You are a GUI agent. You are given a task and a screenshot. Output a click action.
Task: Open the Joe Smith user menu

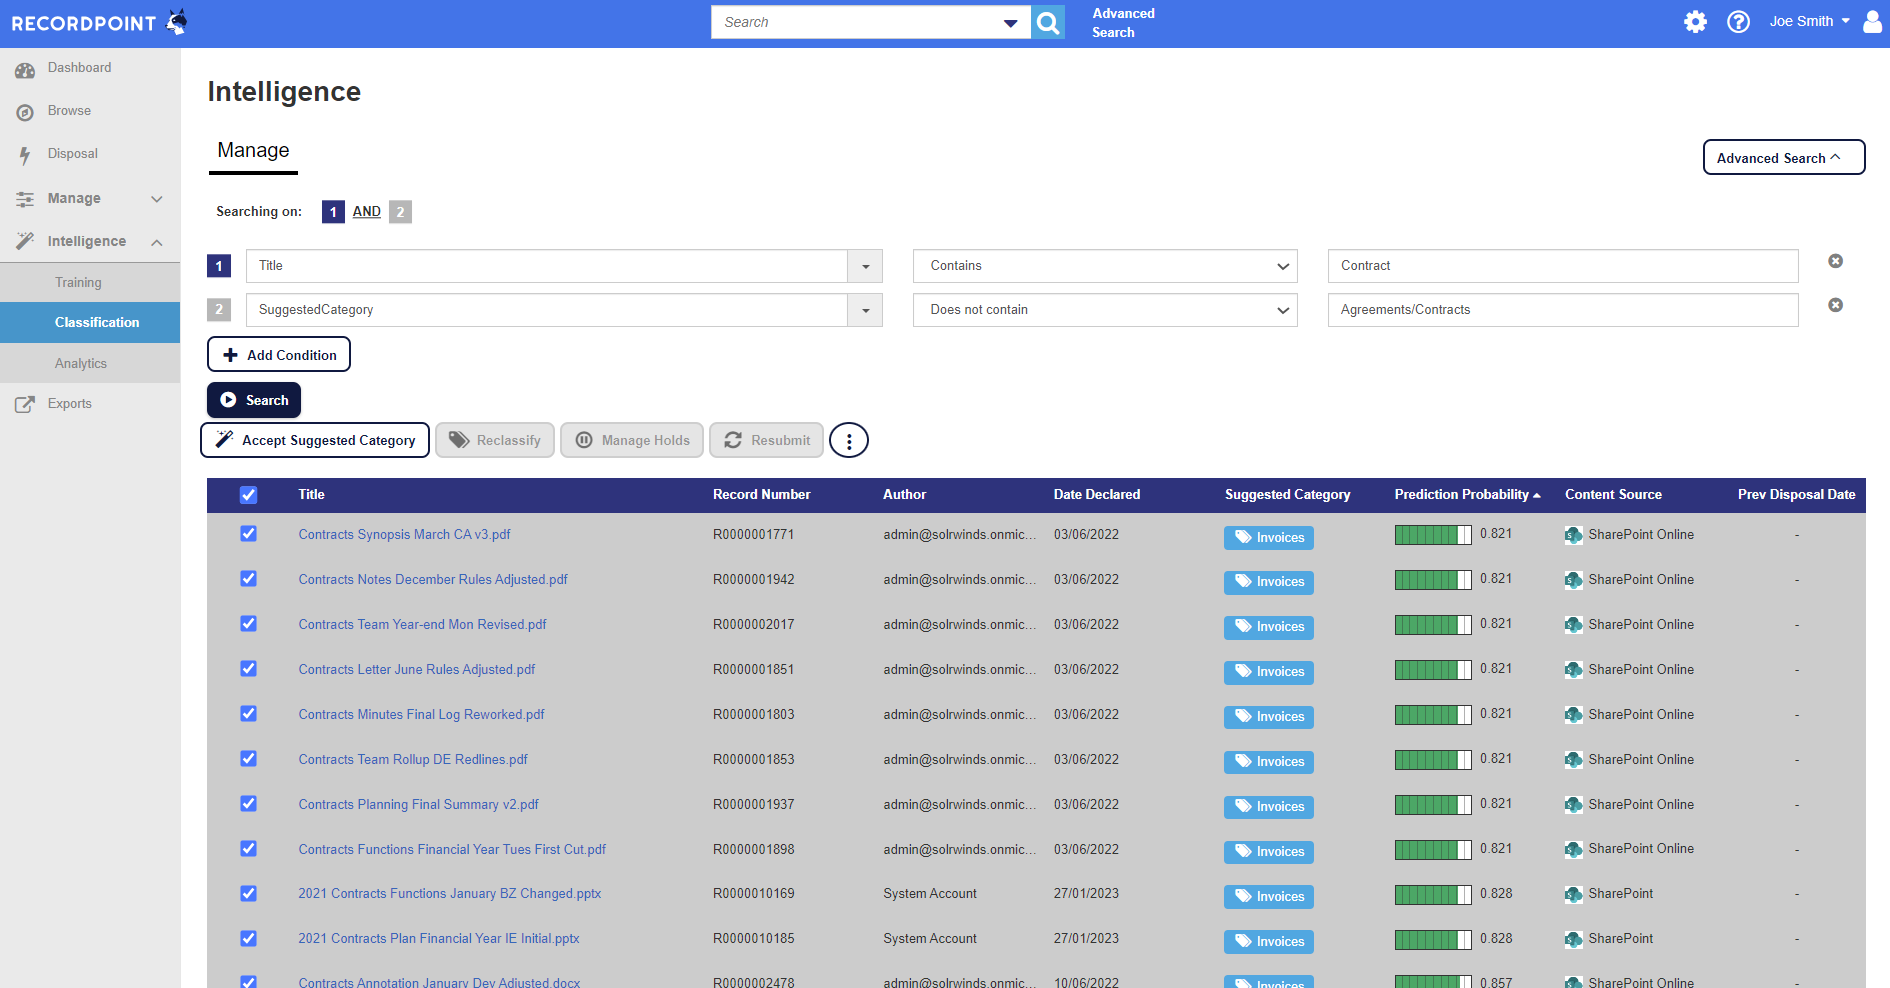1809,21
